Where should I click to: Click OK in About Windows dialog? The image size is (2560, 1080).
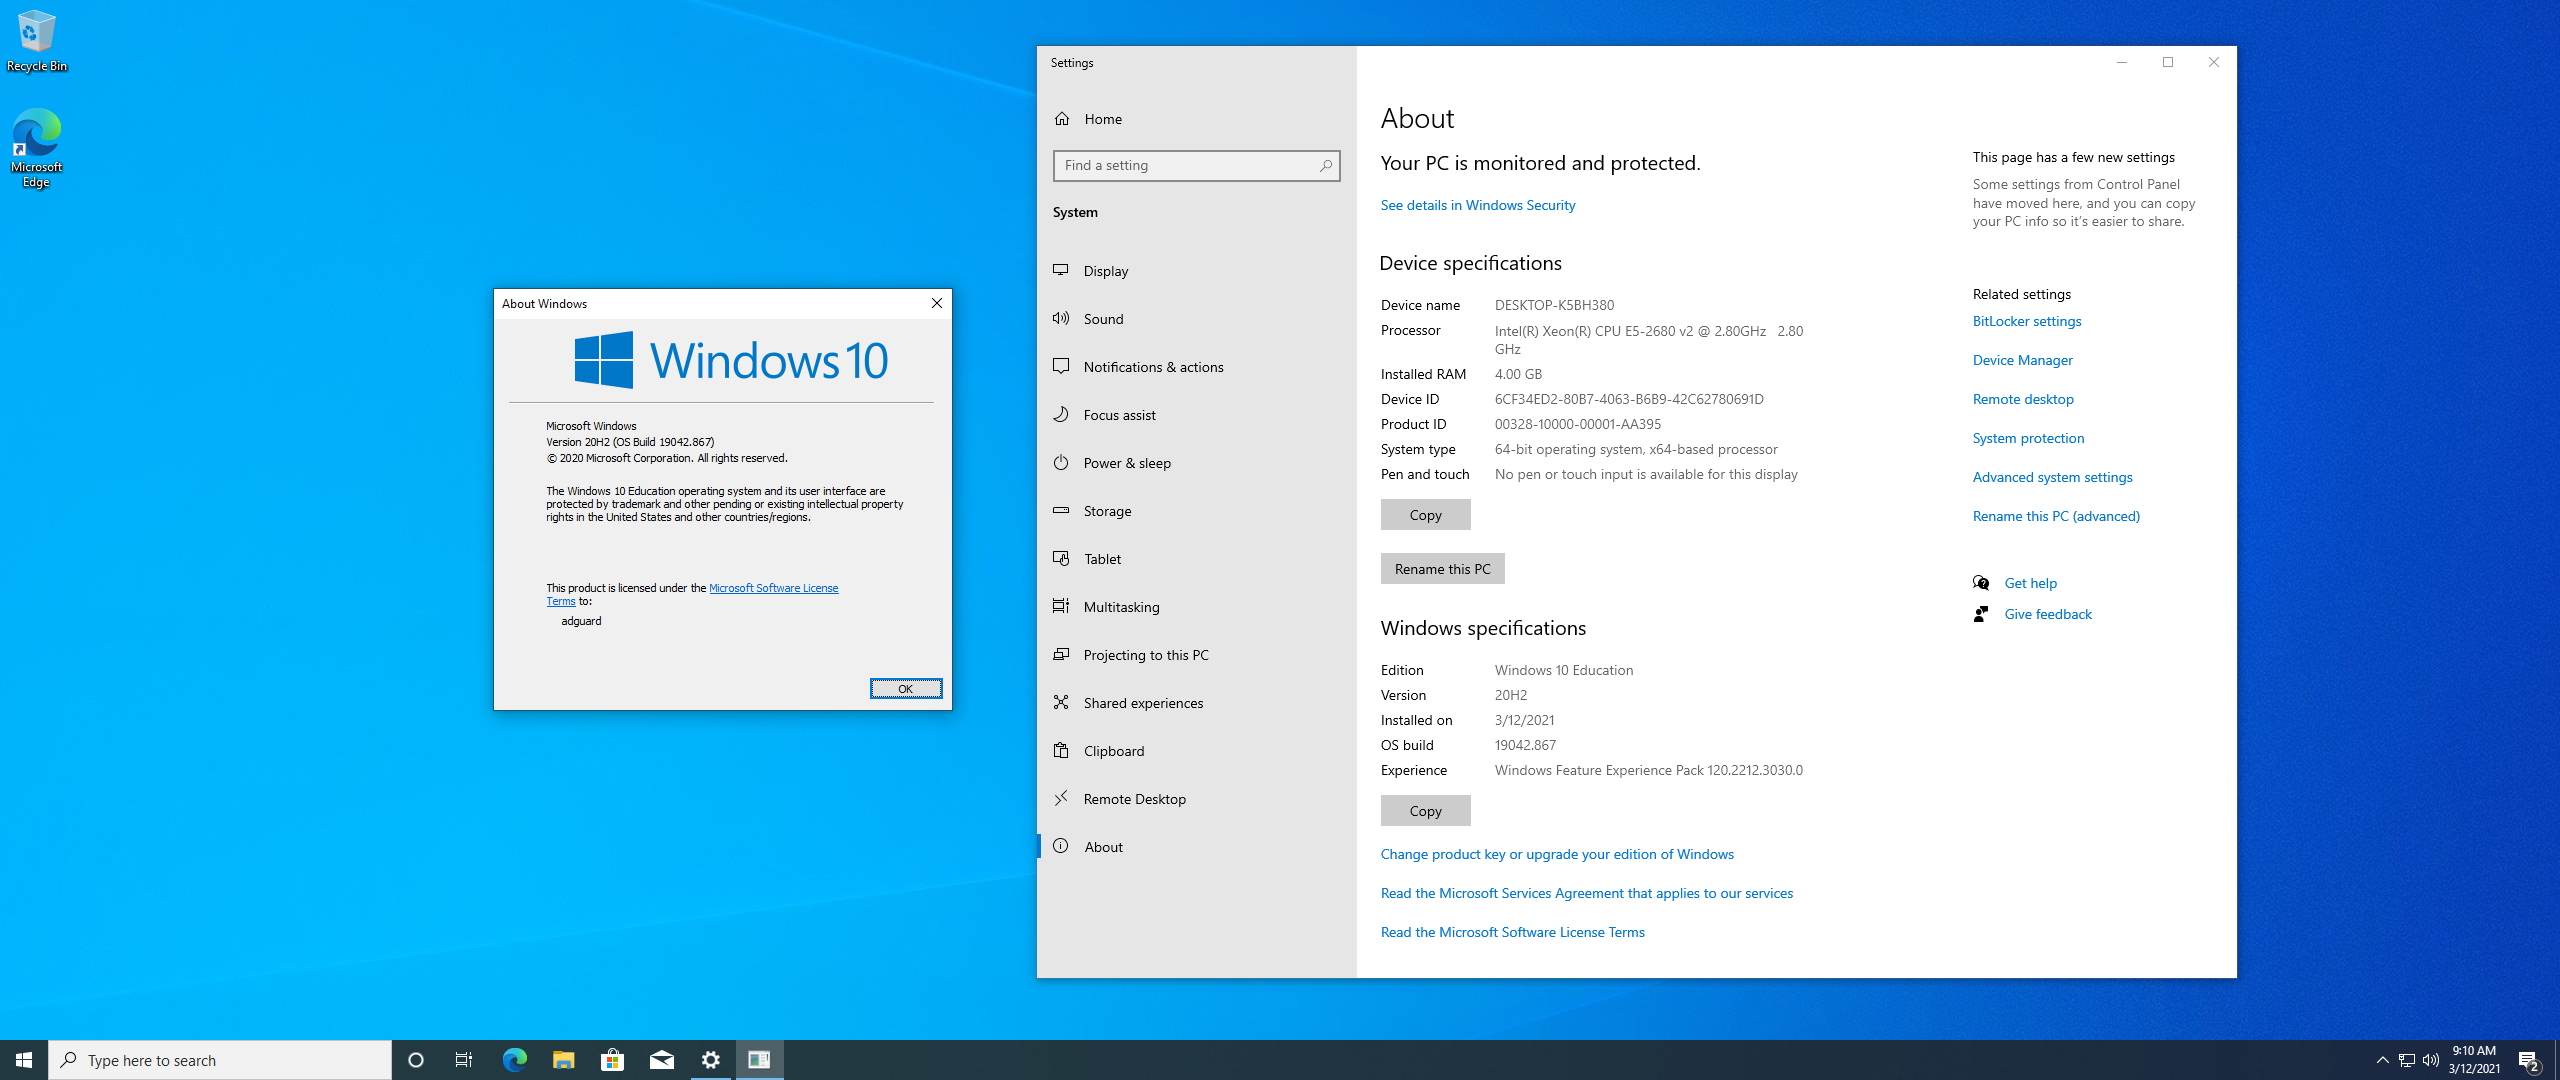905,689
